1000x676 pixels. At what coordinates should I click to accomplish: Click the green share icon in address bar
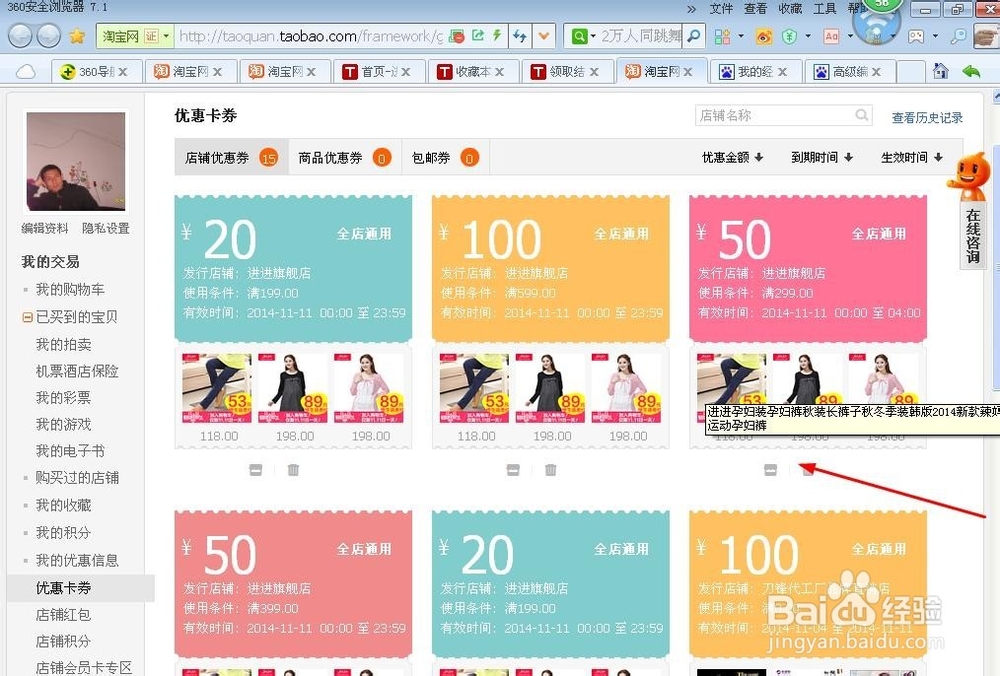[x=478, y=36]
